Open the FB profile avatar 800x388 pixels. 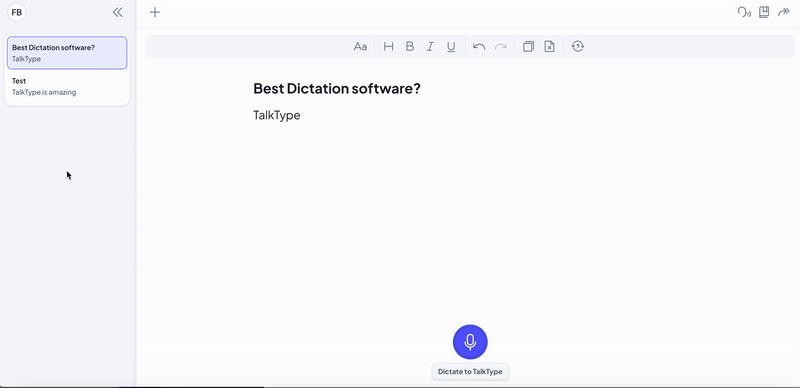pyautogui.click(x=16, y=12)
